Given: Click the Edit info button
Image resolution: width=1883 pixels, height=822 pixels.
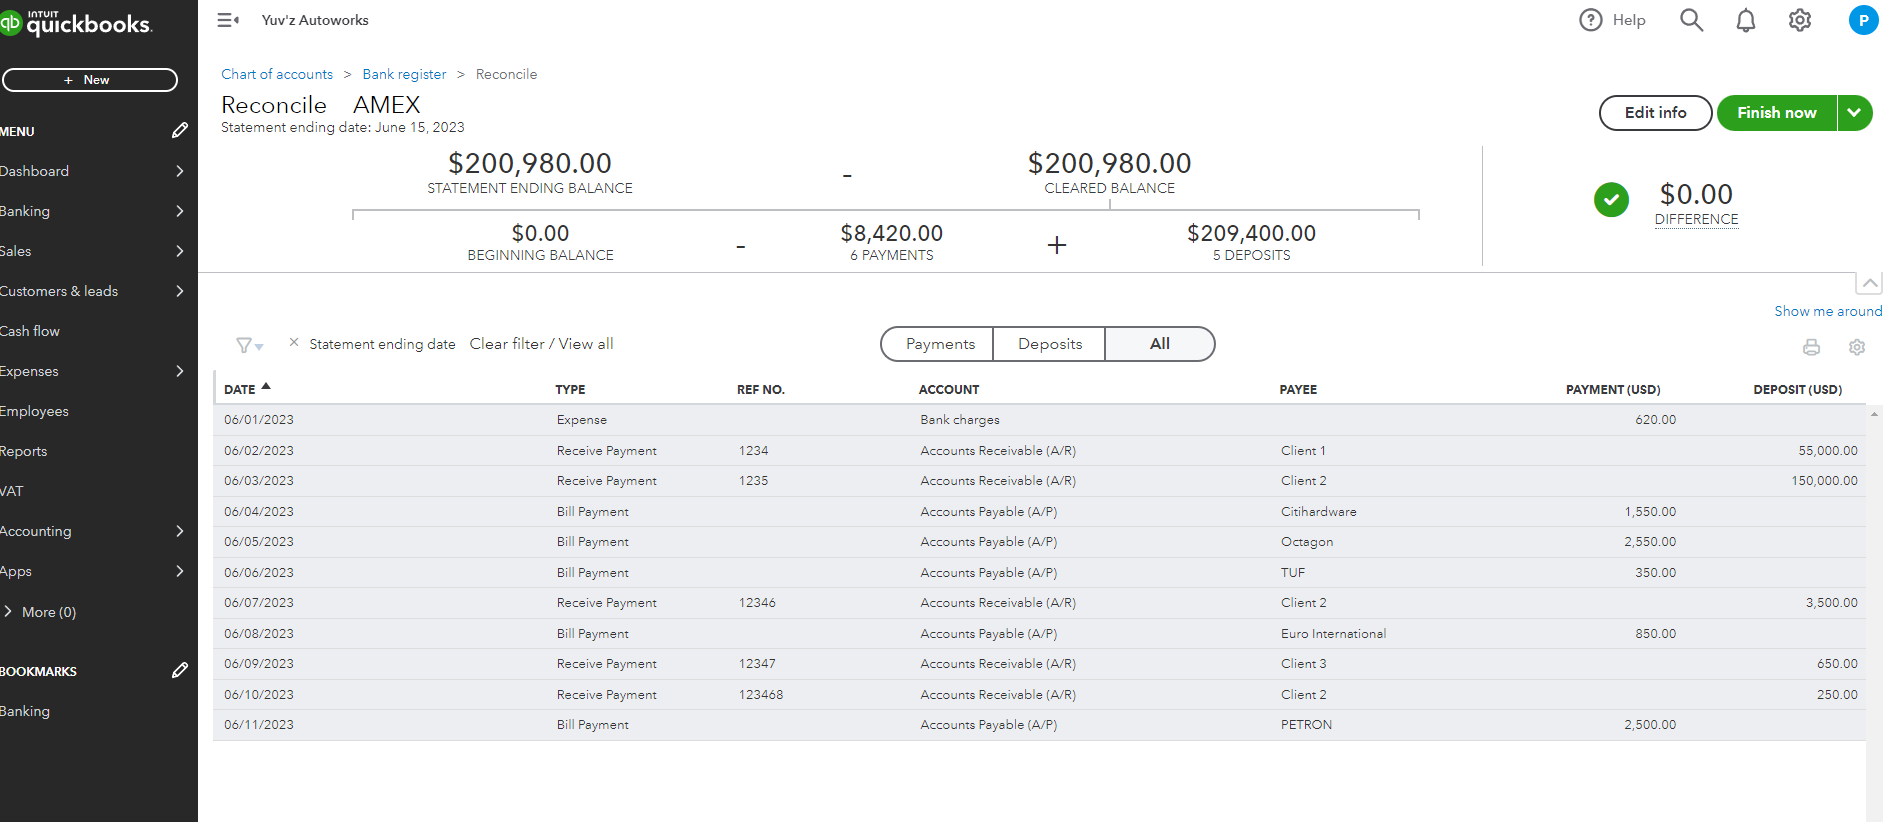Looking at the screenshot, I should [1655, 113].
